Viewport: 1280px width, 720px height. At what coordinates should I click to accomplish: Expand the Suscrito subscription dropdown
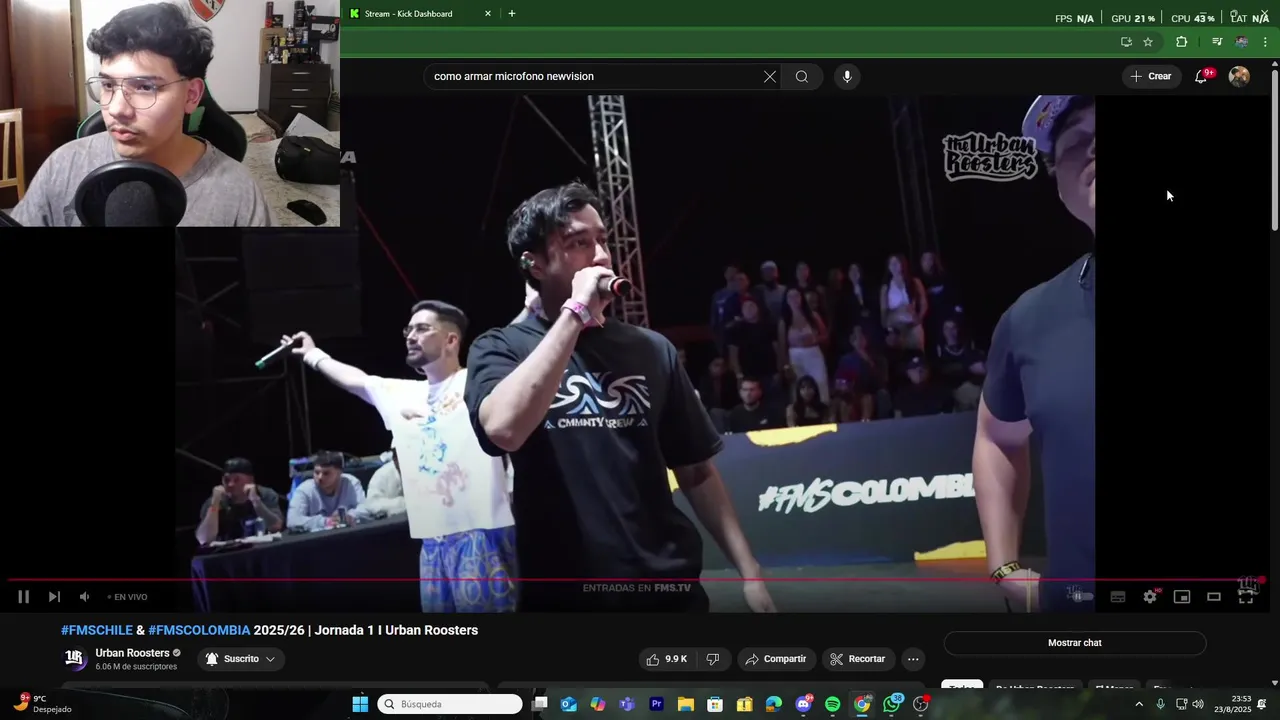coord(240,659)
